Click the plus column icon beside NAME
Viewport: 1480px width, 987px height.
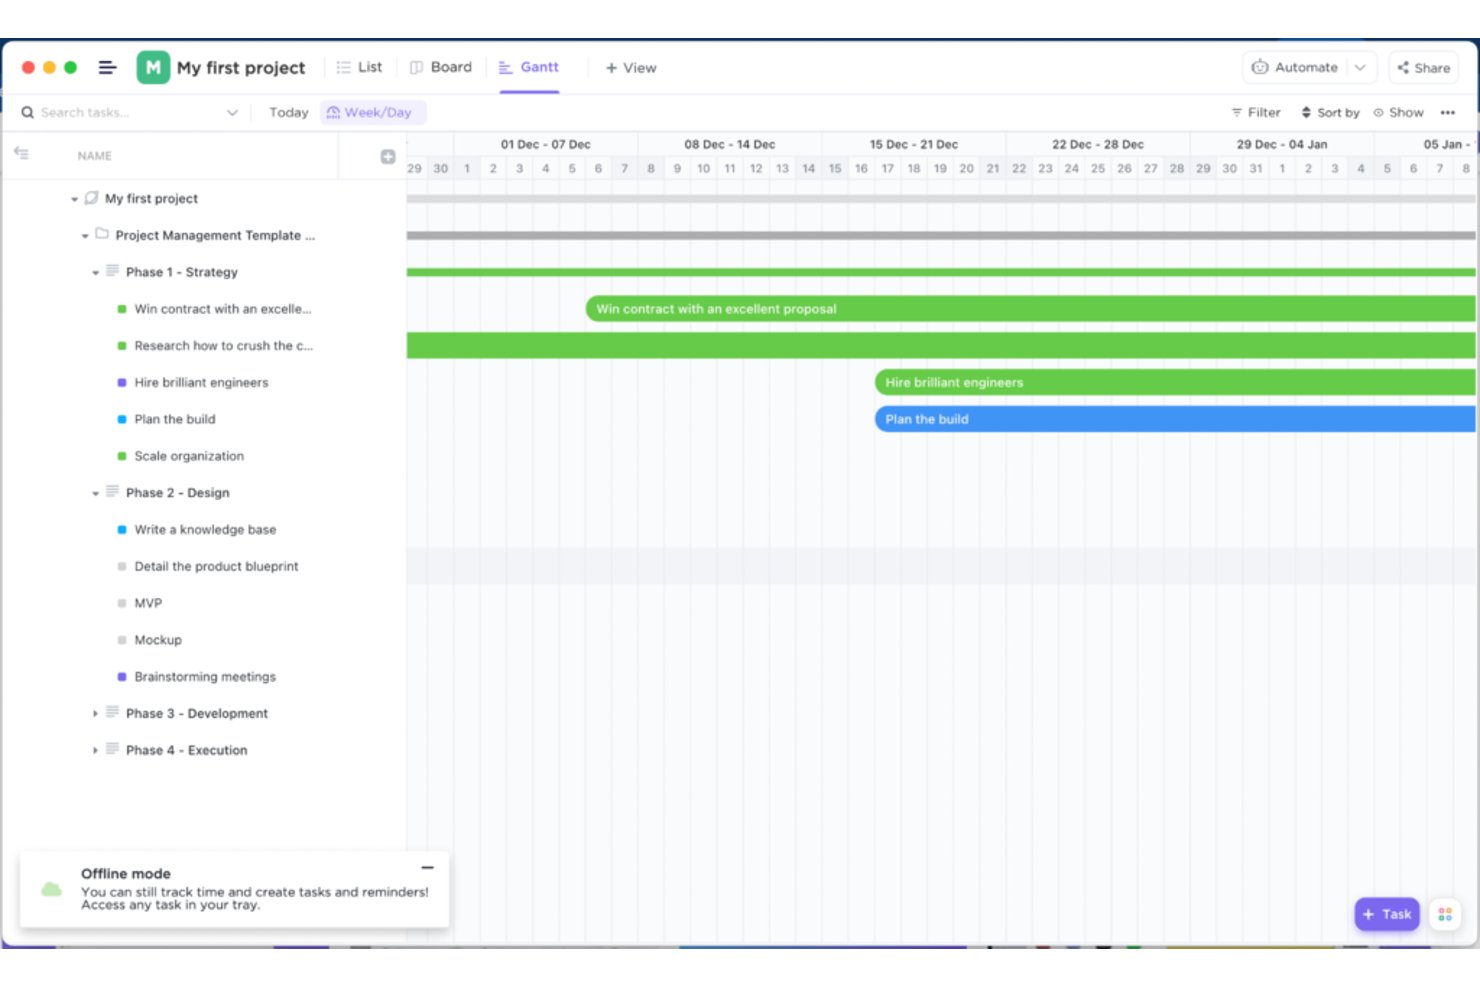tap(388, 156)
